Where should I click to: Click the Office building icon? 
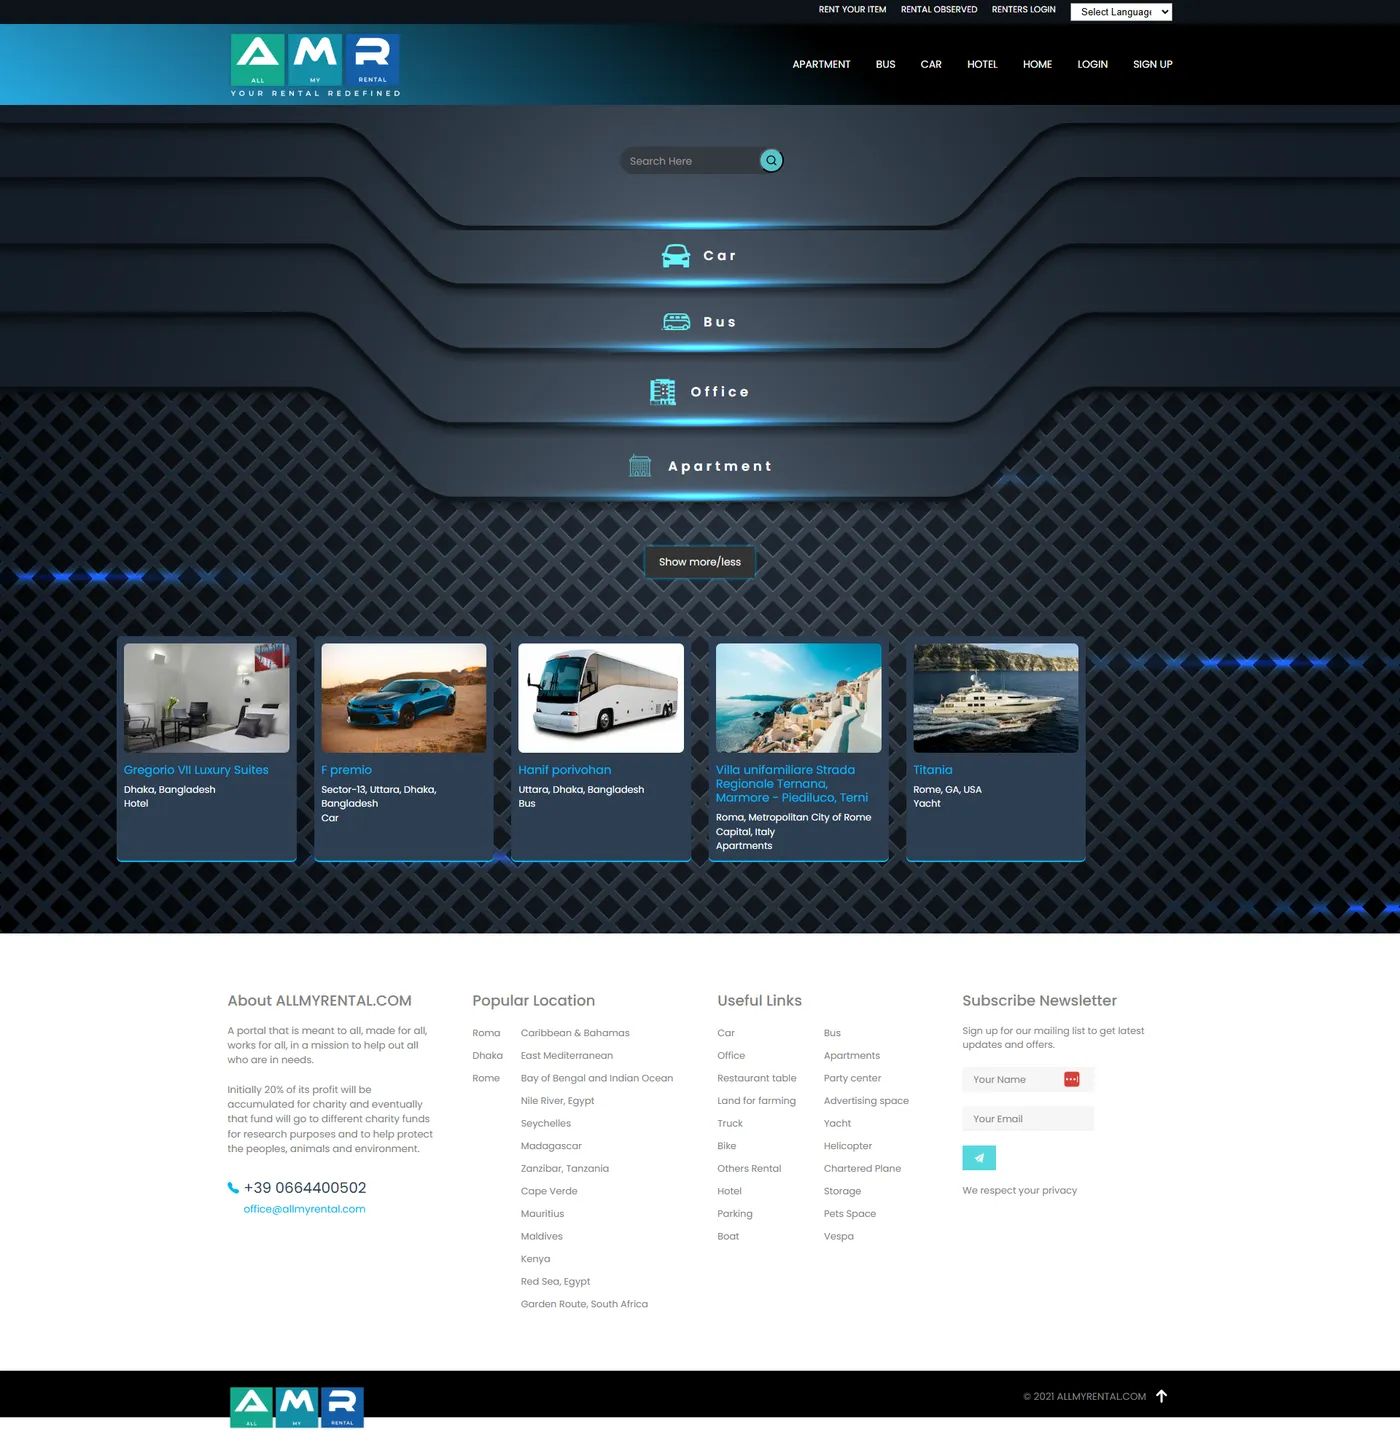[663, 392]
